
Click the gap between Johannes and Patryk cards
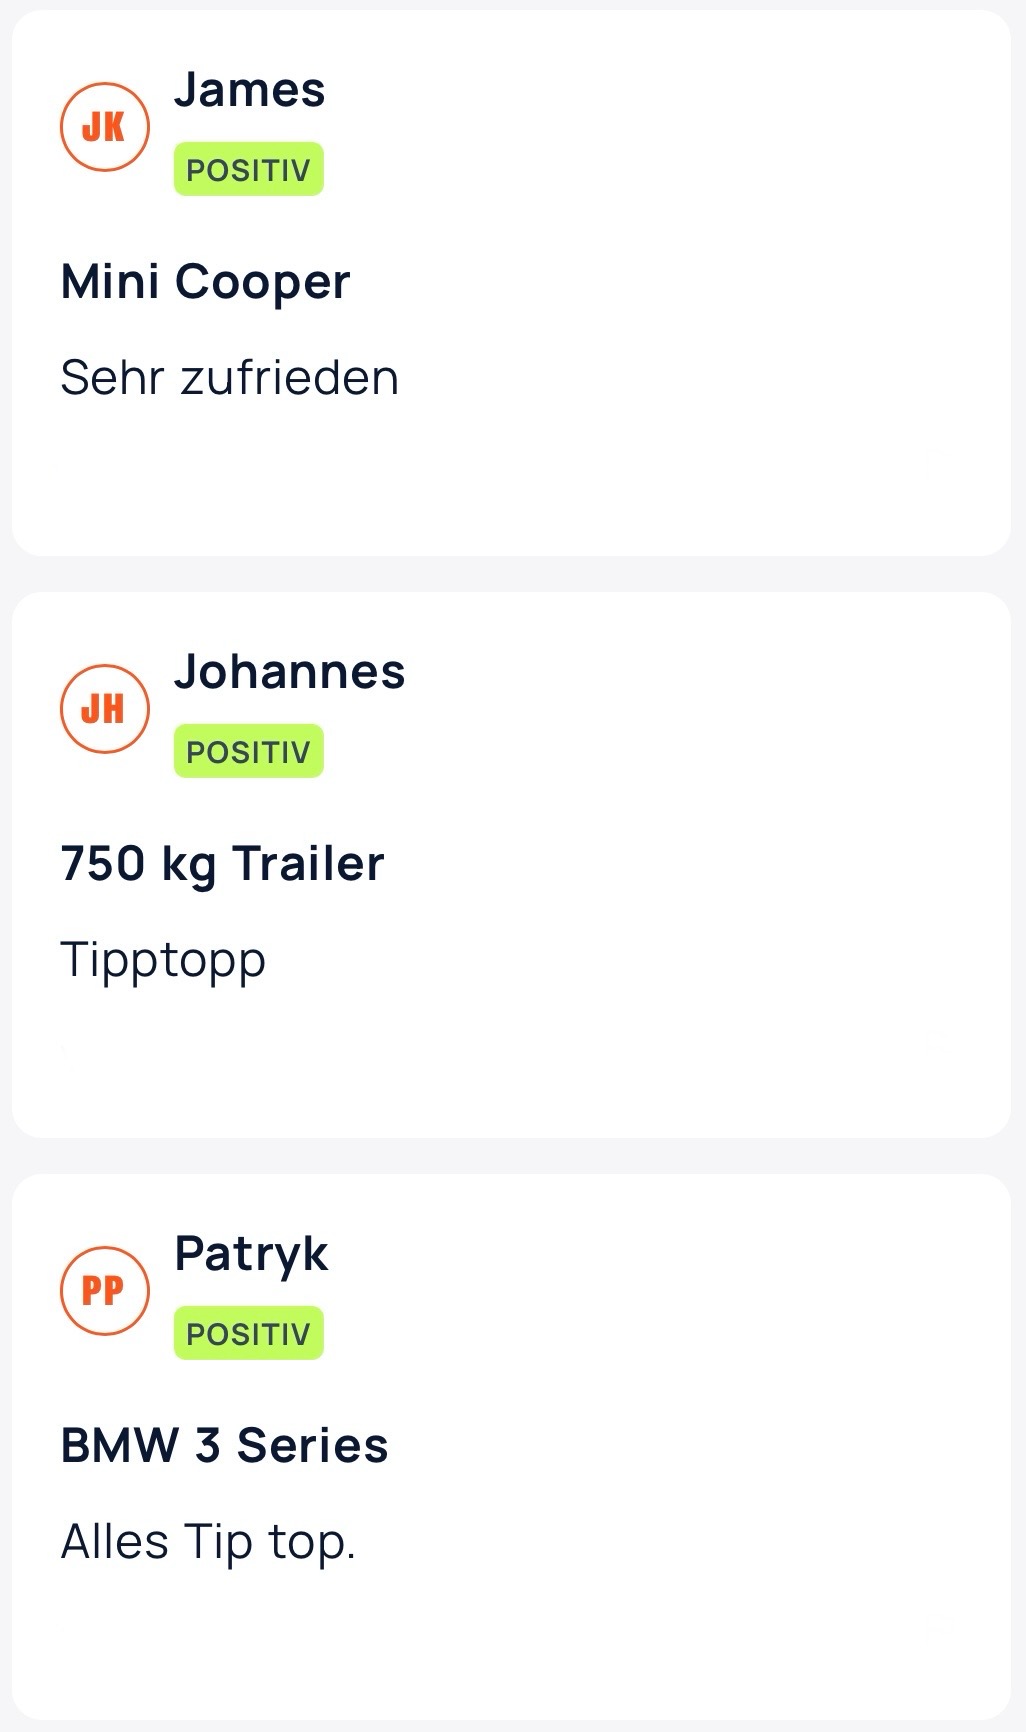[510, 1156]
